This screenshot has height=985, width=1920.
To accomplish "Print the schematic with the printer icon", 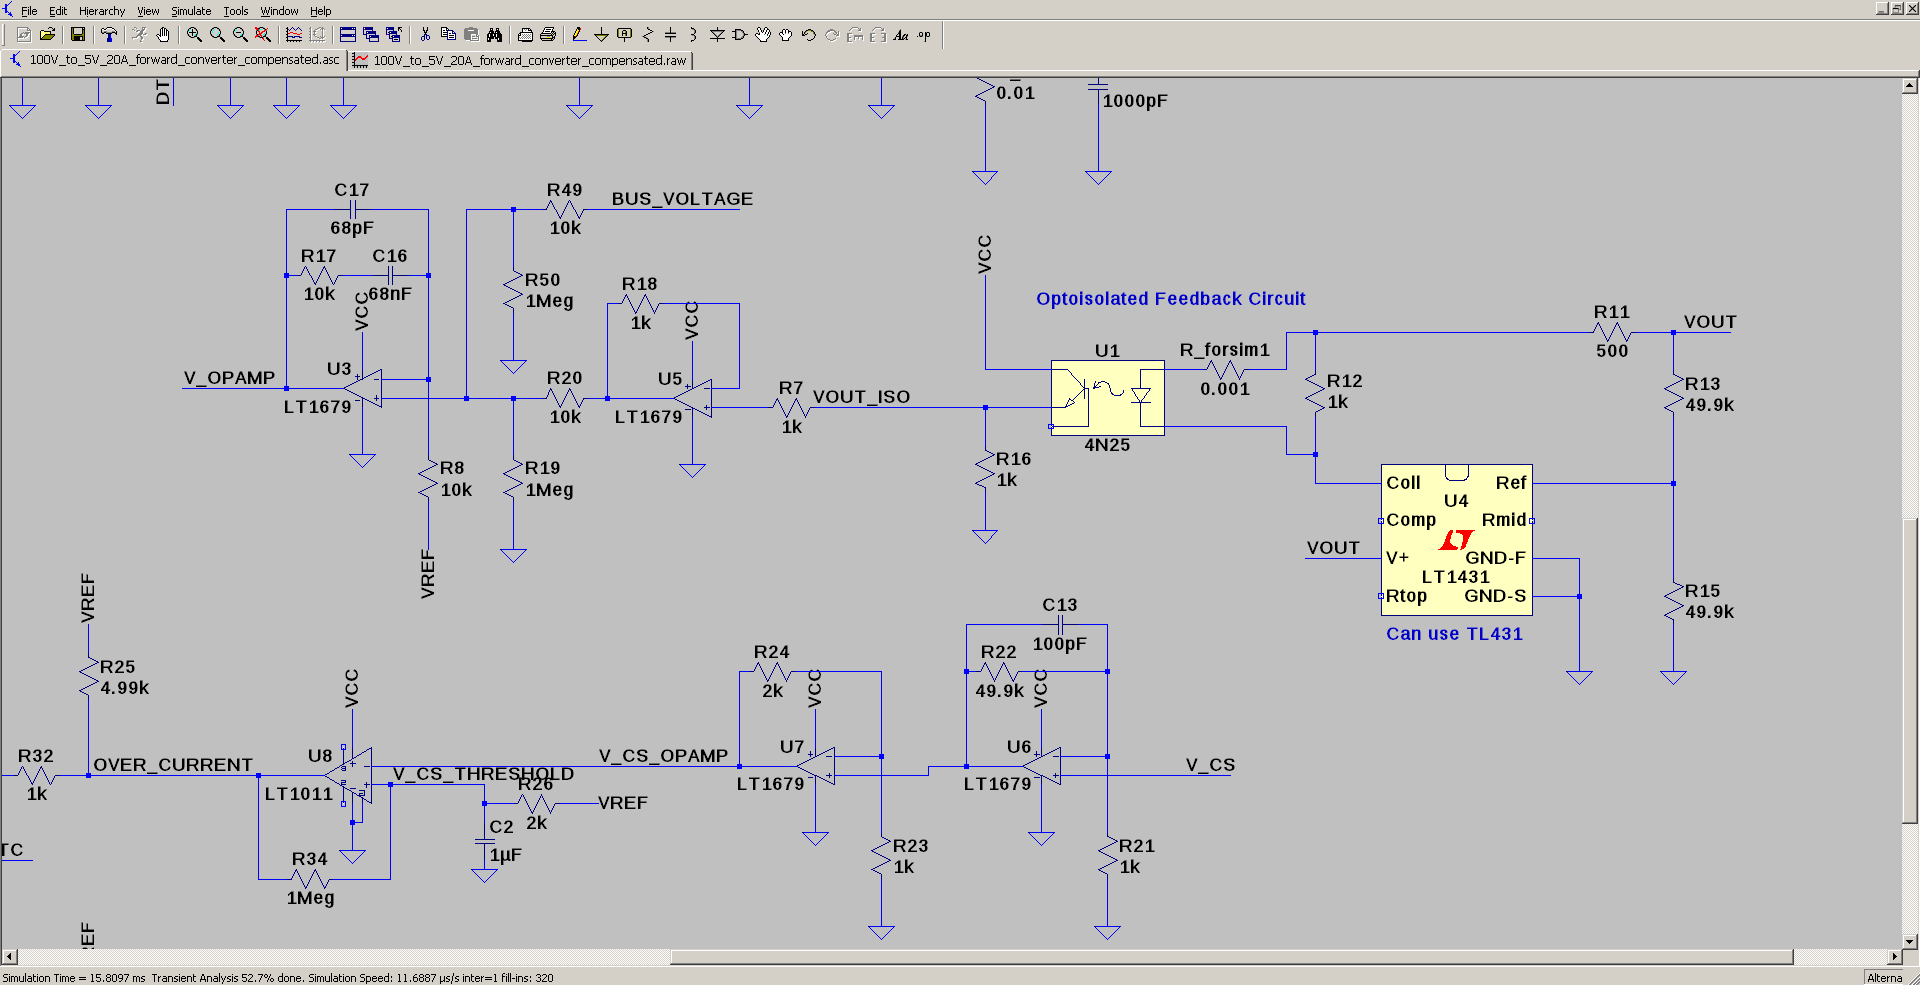I will [548, 35].
